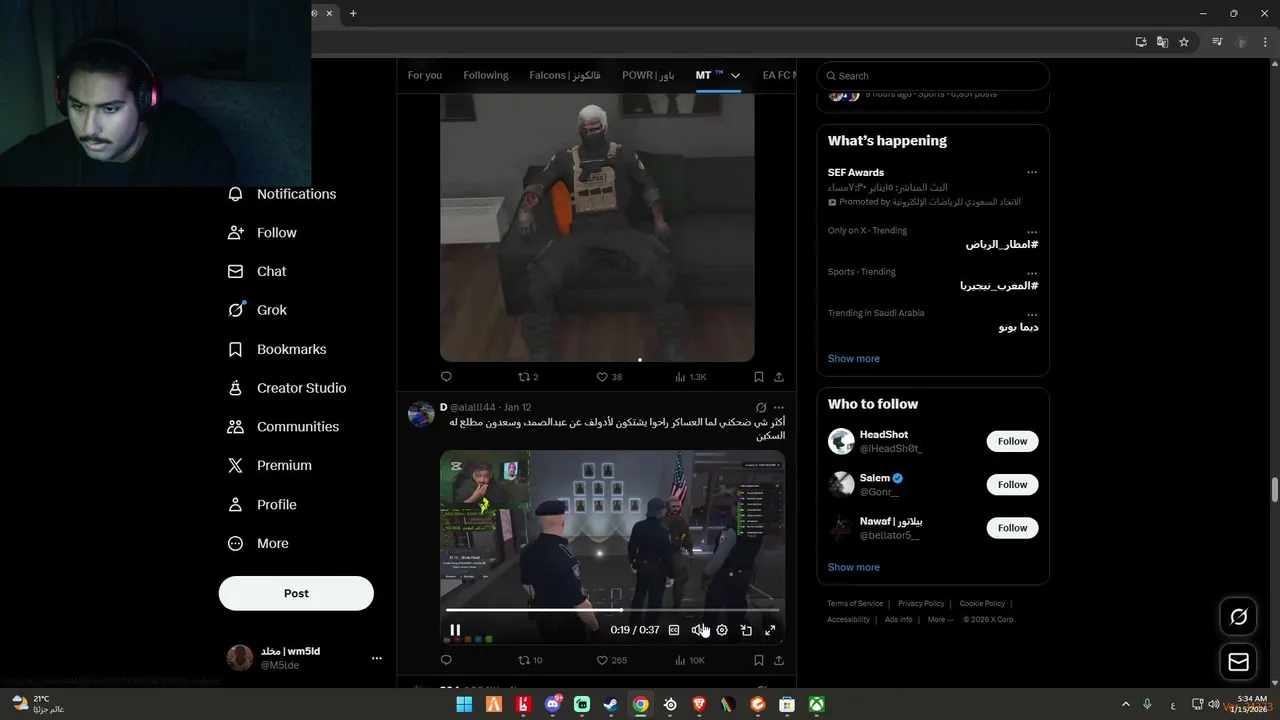Open Terms of Service link
The height and width of the screenshot is (720, 1280).
pyautogui.click(x=855, y=604)
